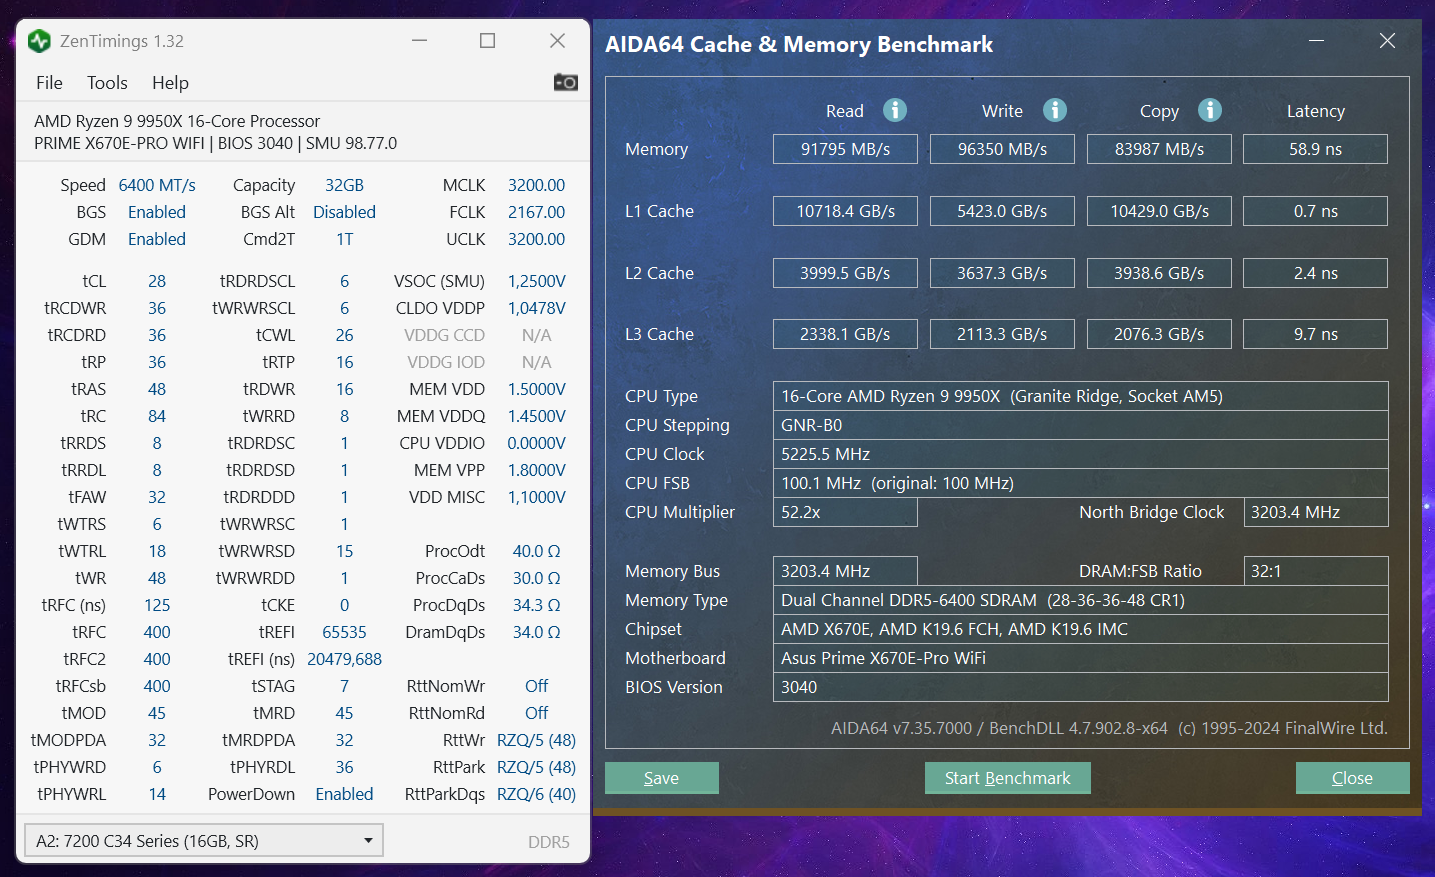Click the Chipset field AMD X670E
Image resolution: width=1435 pixels, height=877 pixels.
pyautogui.click(x=1080, y=629)
